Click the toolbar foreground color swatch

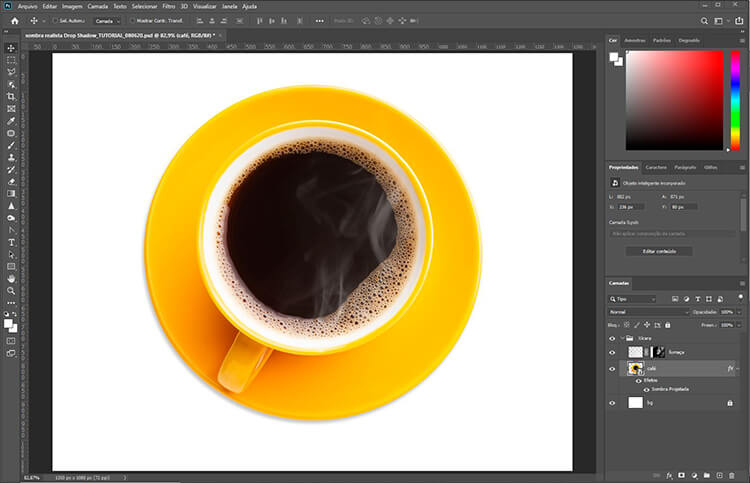click(8, 324)
